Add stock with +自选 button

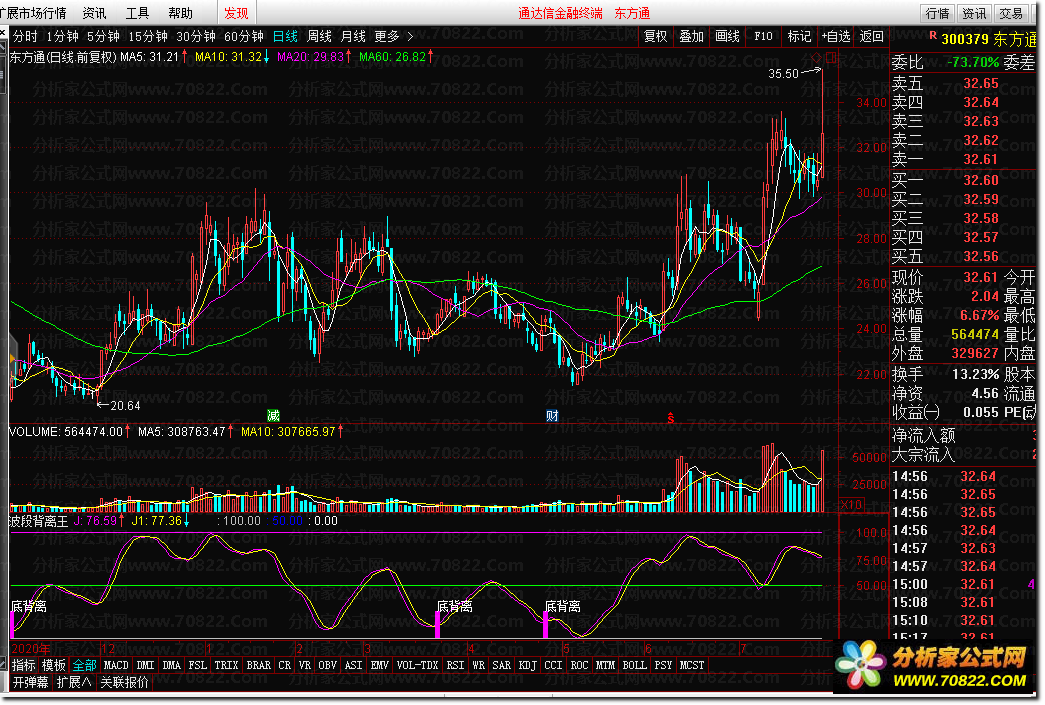click(x=836, y=37)
